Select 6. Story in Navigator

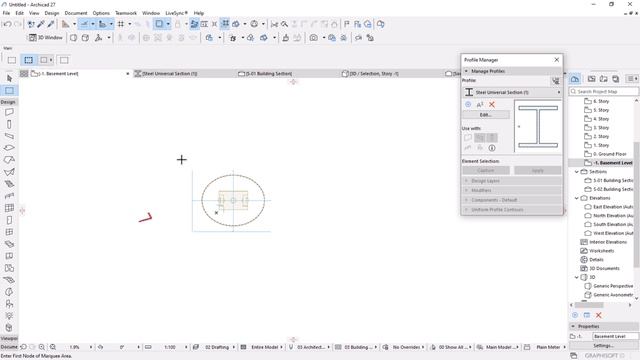point(597,101)
